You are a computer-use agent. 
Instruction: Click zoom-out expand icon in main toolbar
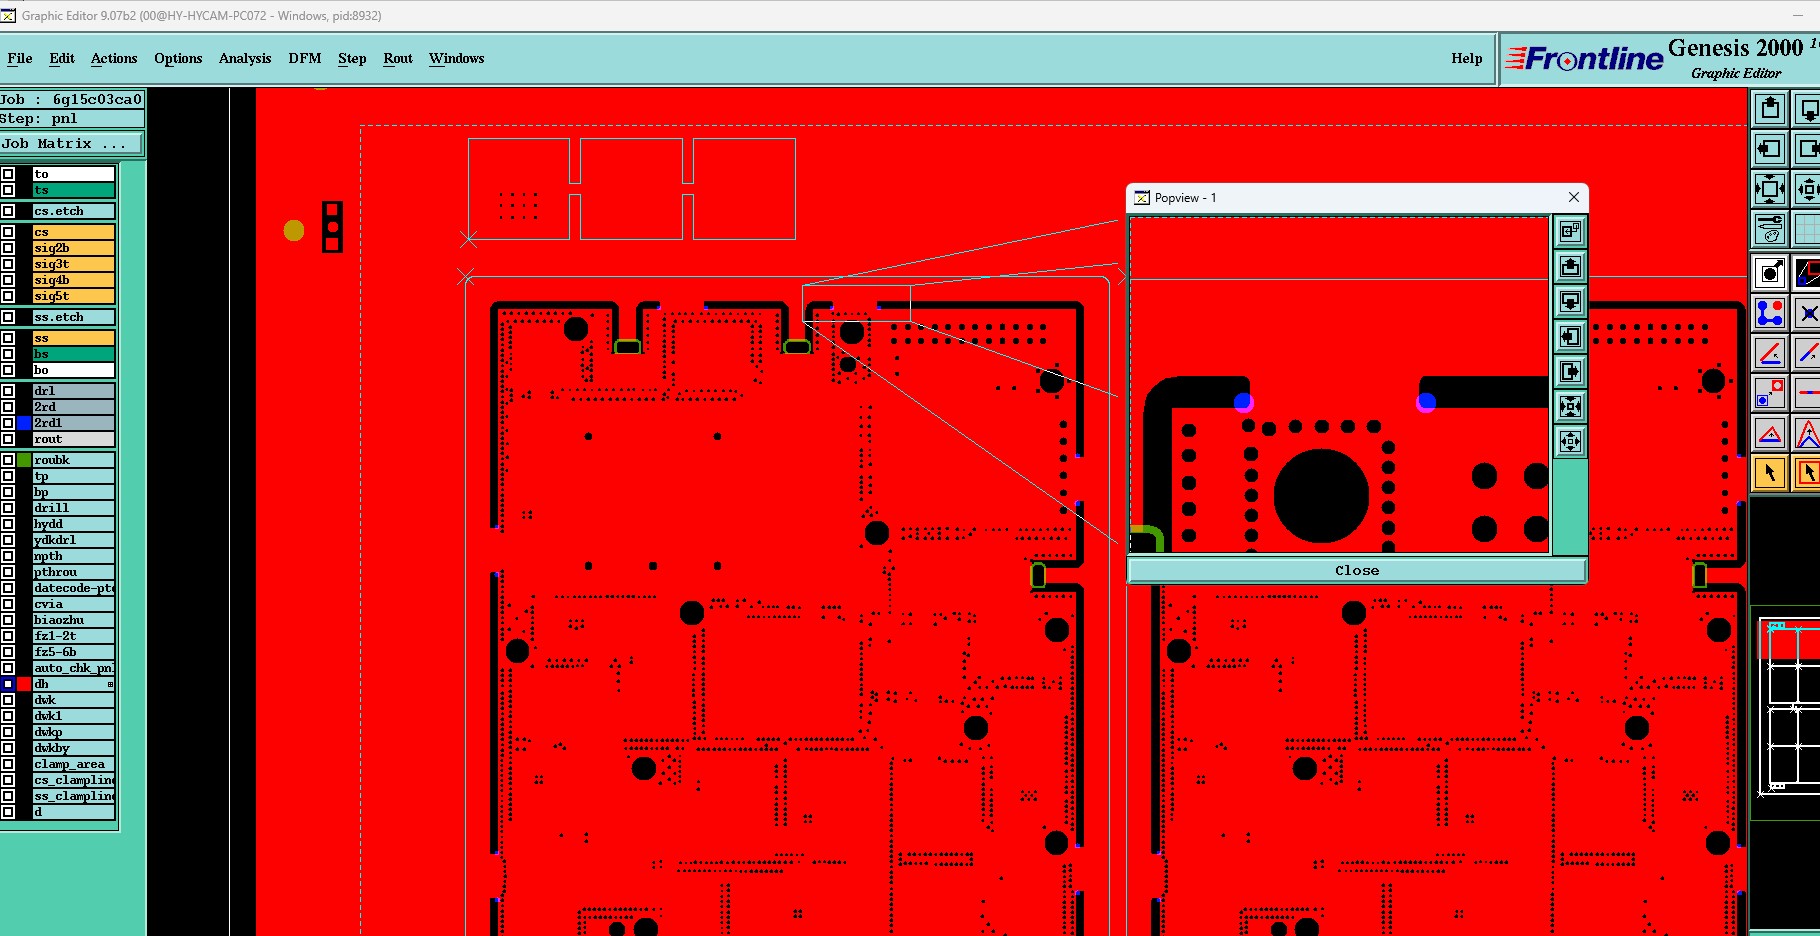tap(1769, 188)
